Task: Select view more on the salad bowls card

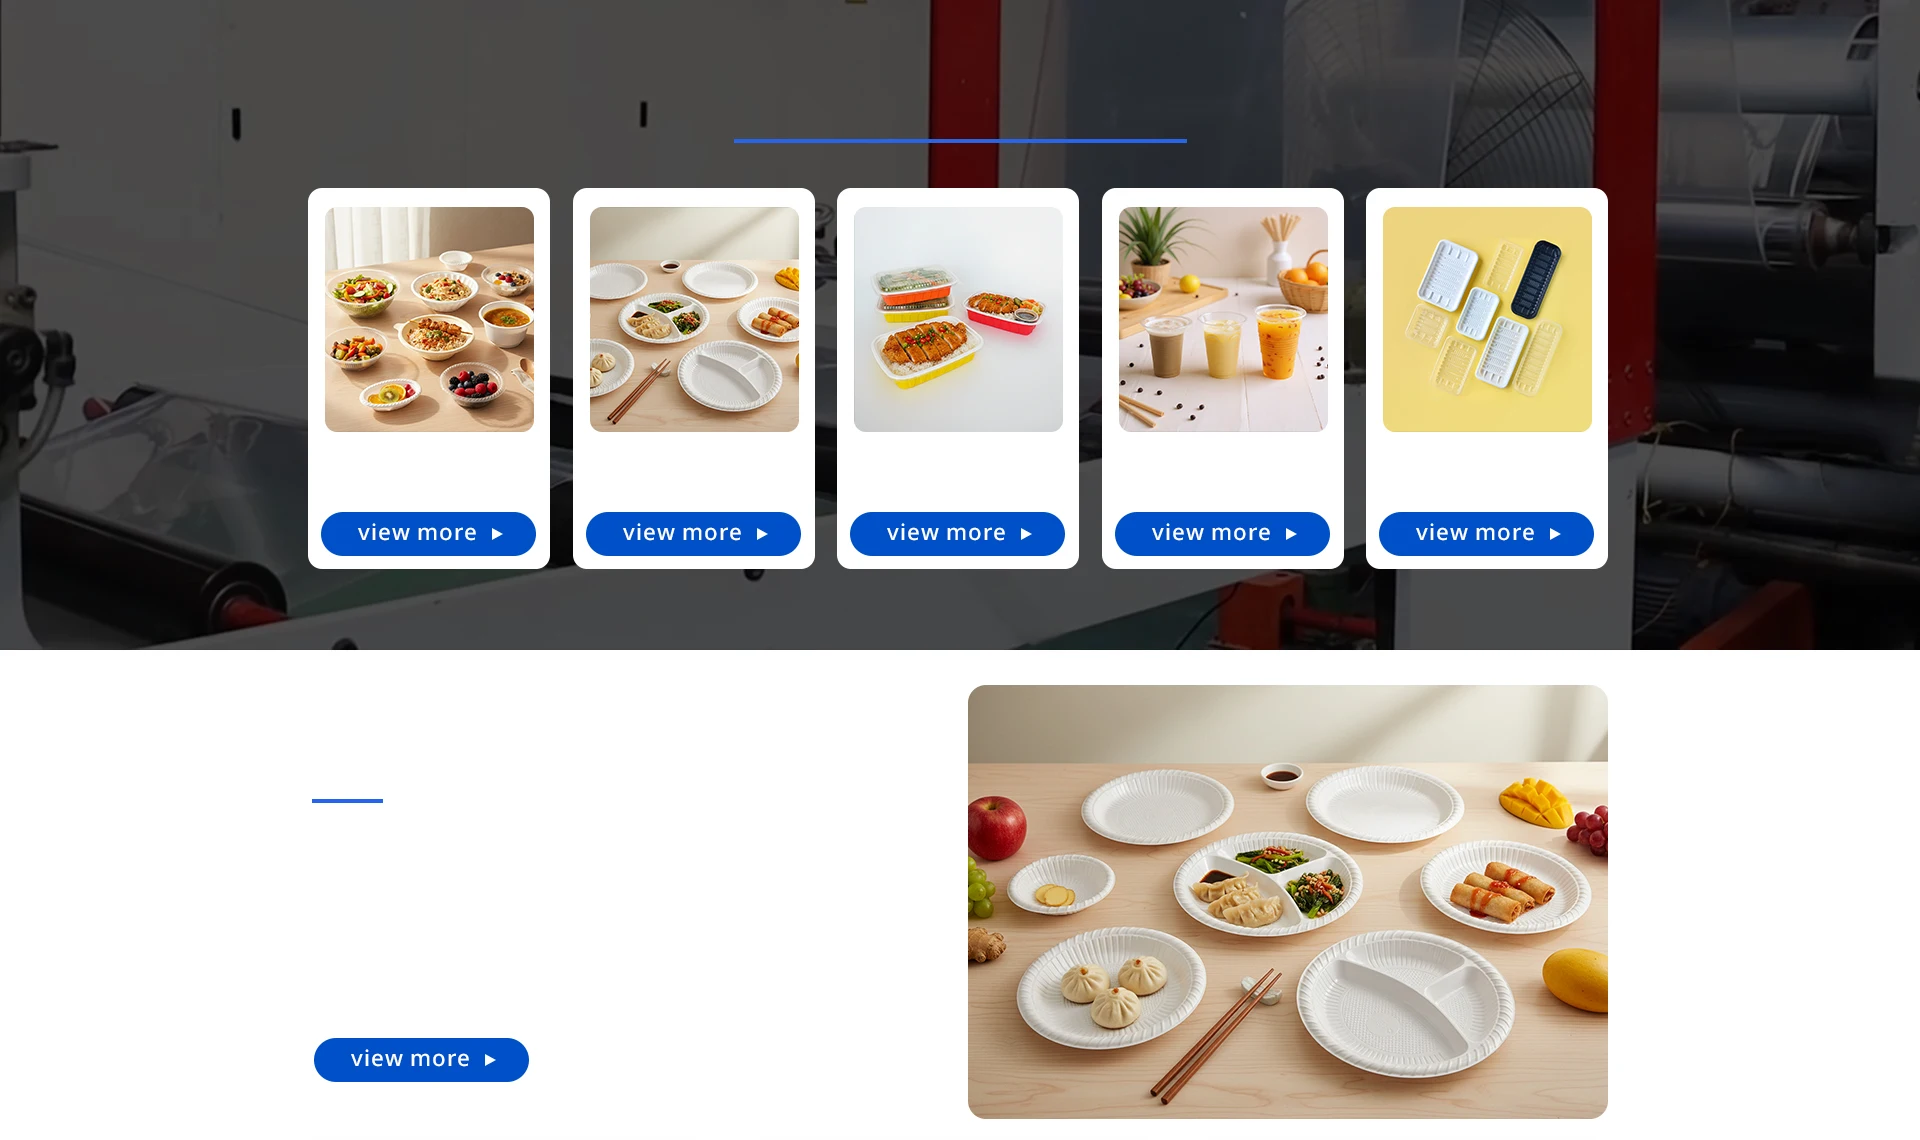Action: [x=428, y=534]
